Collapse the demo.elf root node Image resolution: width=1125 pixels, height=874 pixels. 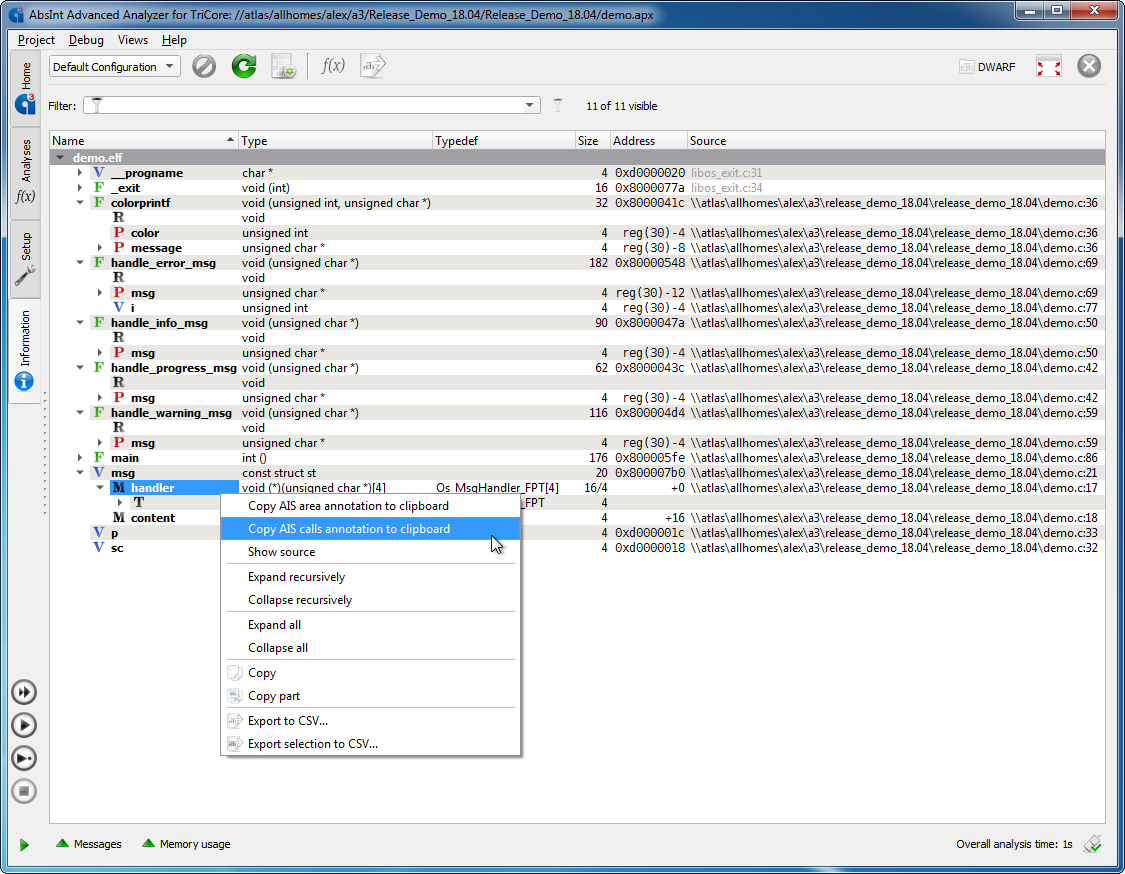point(60,158)
